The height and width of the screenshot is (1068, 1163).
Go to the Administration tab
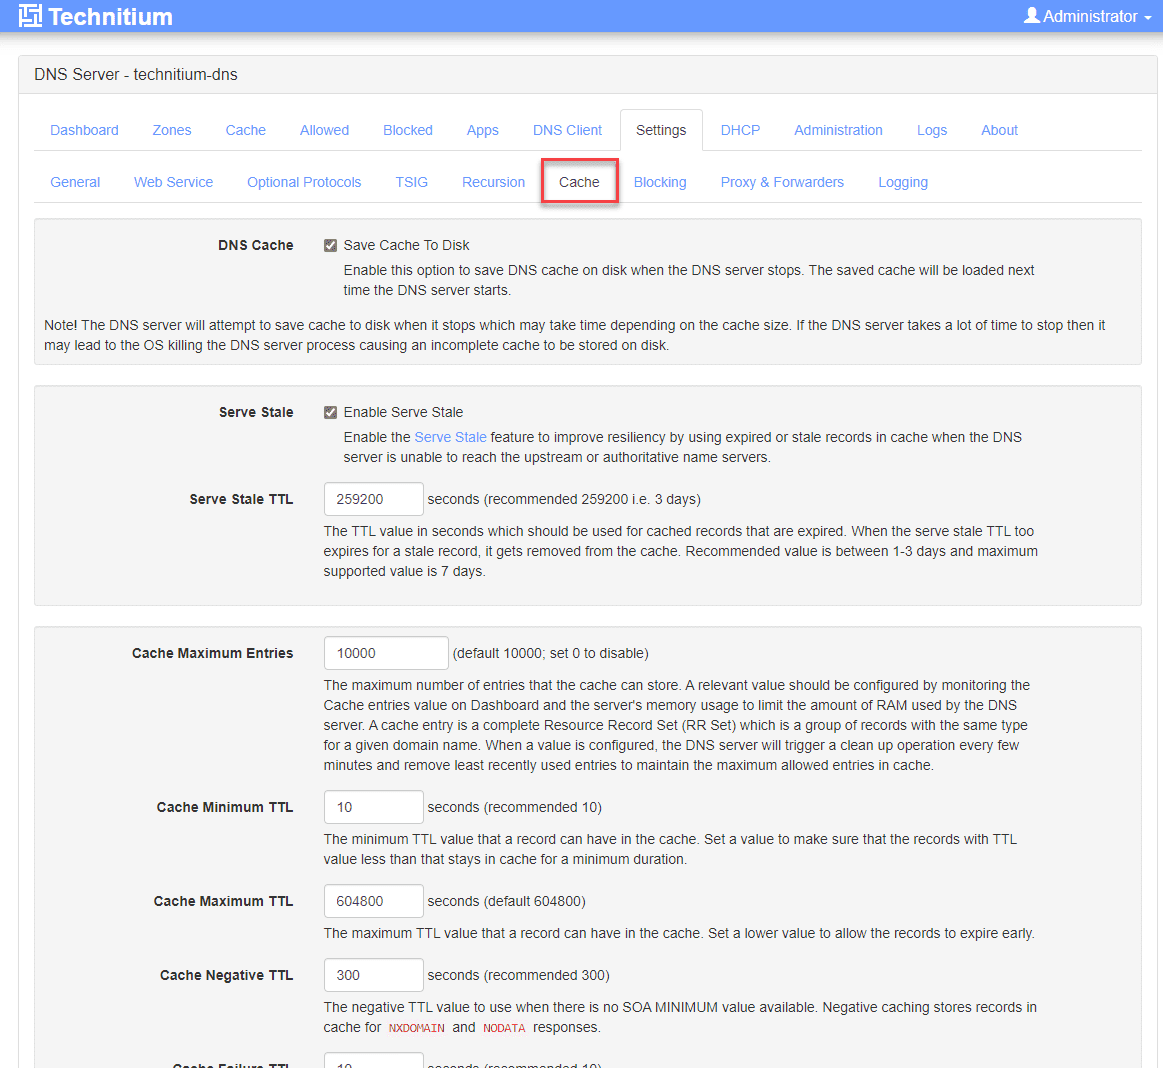838,130
